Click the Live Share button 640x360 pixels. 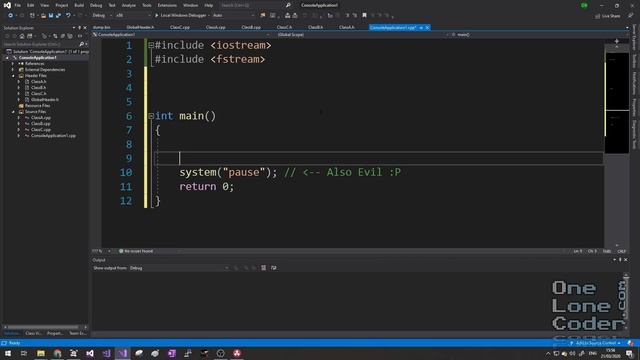607,16
